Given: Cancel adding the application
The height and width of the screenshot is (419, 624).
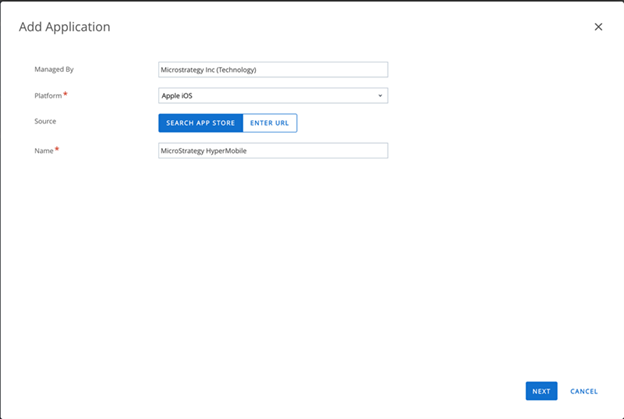Looking at the screenshot, I should [584, 391].
